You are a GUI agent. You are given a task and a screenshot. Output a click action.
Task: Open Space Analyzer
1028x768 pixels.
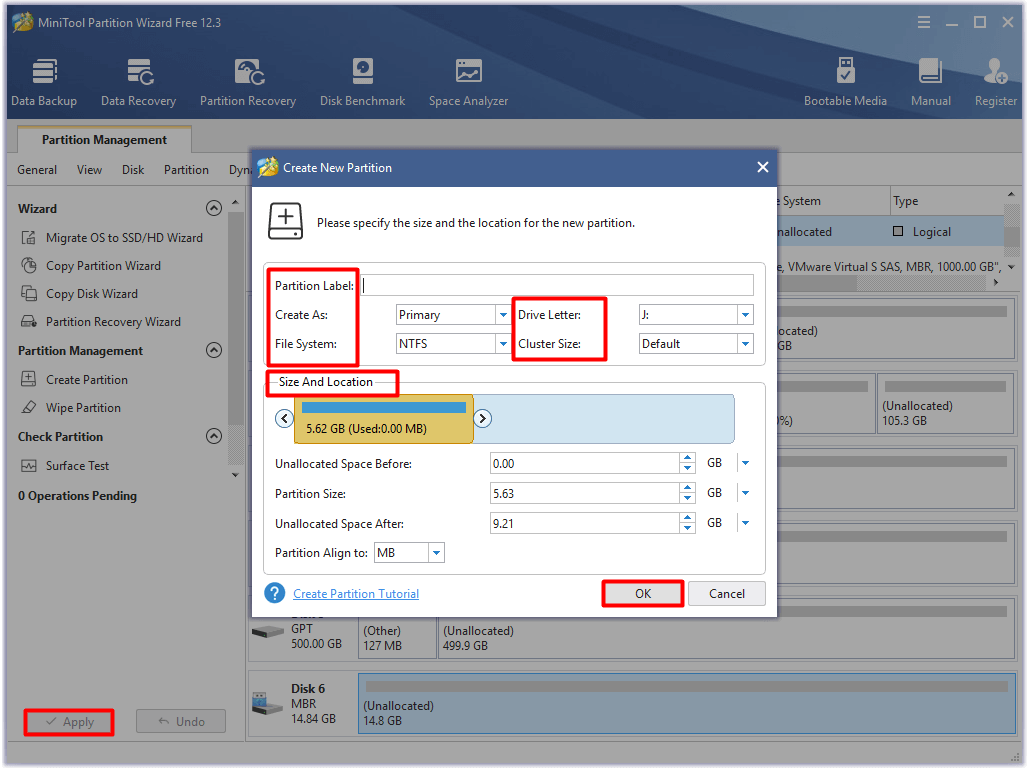click(468, 82)
